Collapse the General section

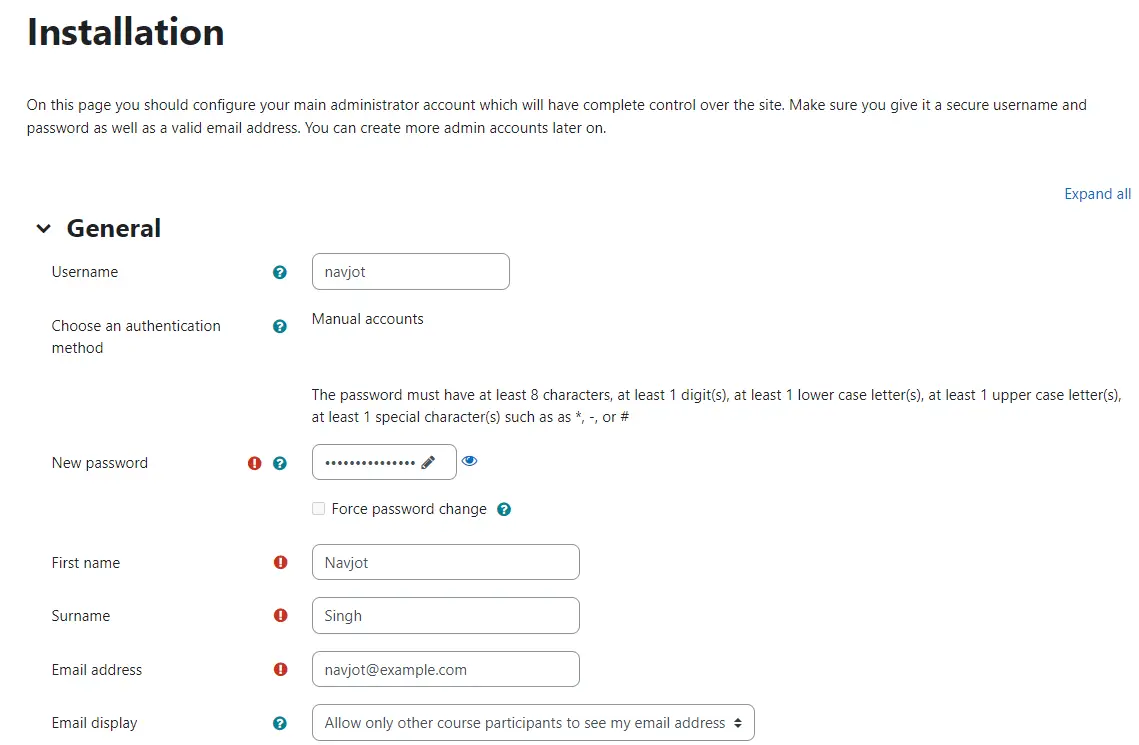[x=43, y=228]
